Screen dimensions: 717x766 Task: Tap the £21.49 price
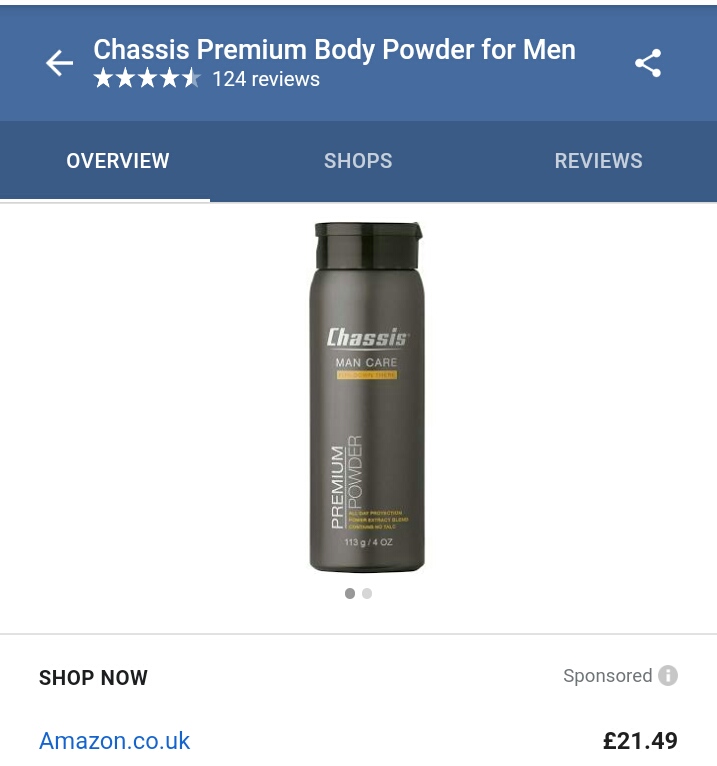(x=640, y=741)
